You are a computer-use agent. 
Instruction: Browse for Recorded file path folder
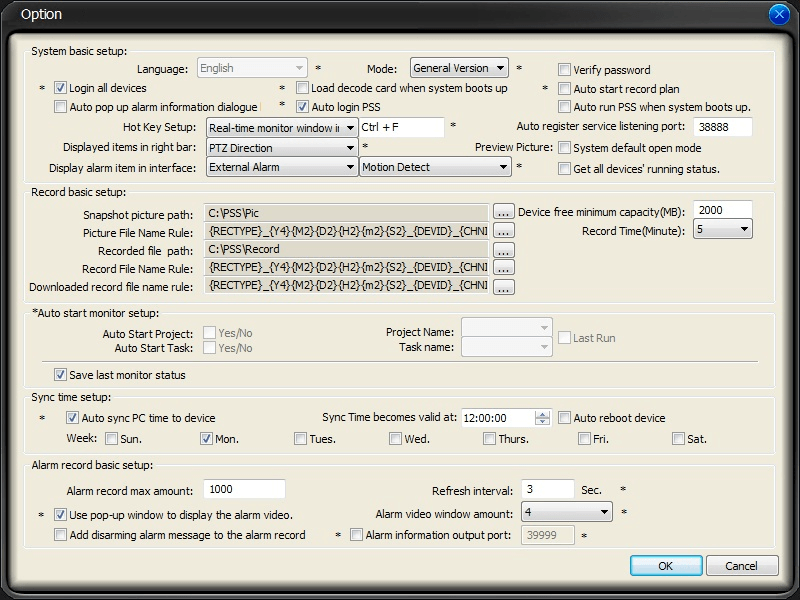click(x=503, y=250)
